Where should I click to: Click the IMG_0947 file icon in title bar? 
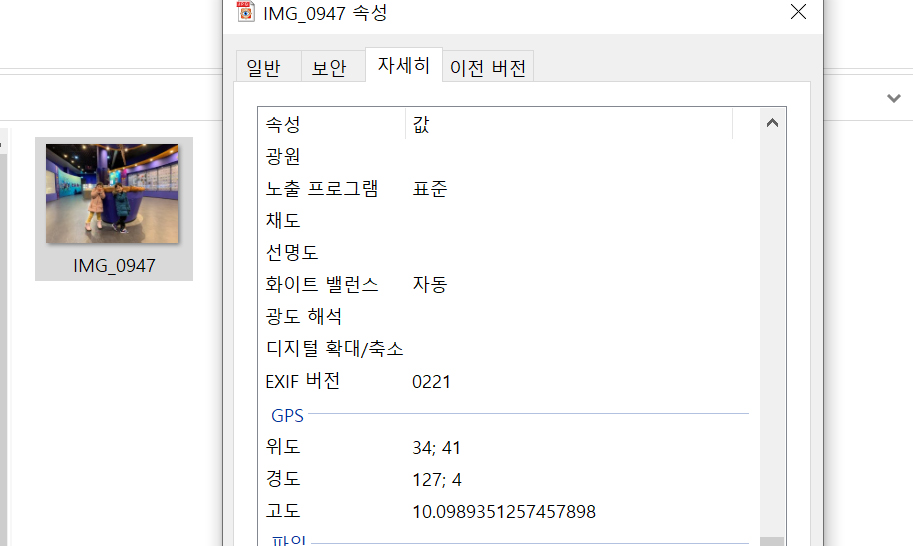[x=246, y=12]
